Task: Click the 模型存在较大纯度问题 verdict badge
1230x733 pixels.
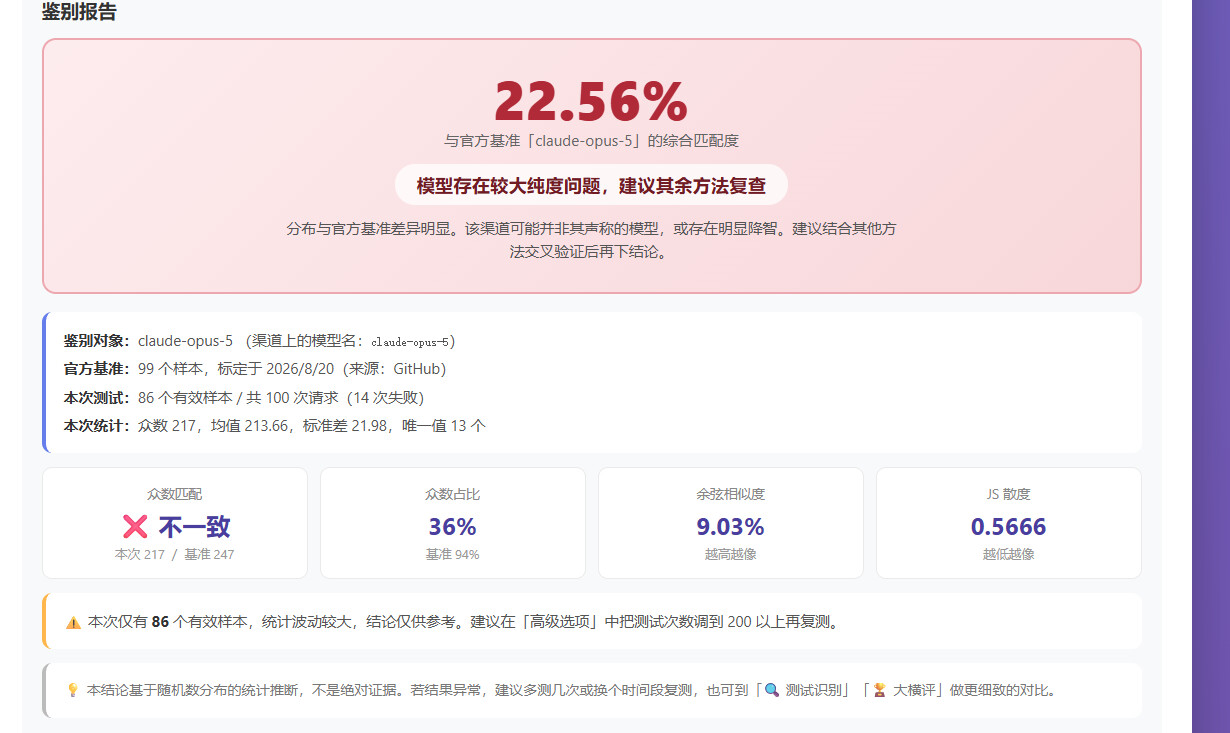Action: tap(591, 185)
